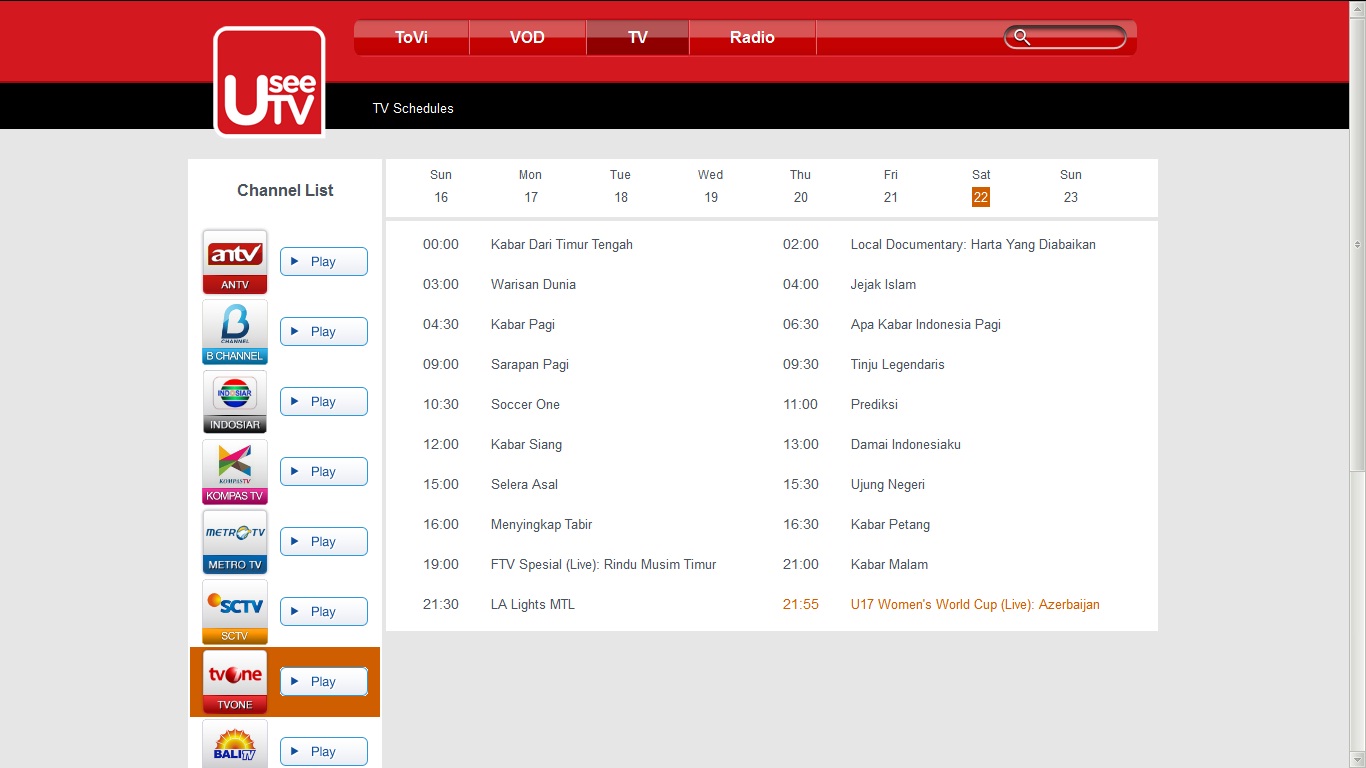Click U17 Women's World Cup (Live): Azerbaijan
1366x768 pixels.
[x=975, y=604]
